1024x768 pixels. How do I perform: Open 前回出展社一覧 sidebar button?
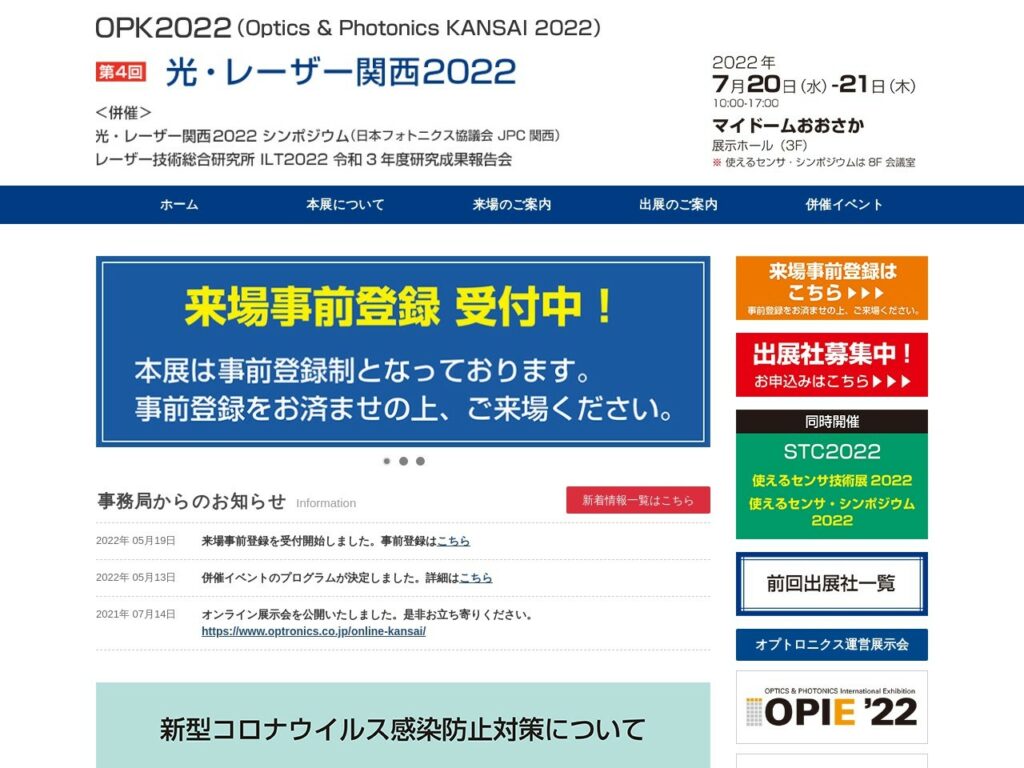[831, 584]
